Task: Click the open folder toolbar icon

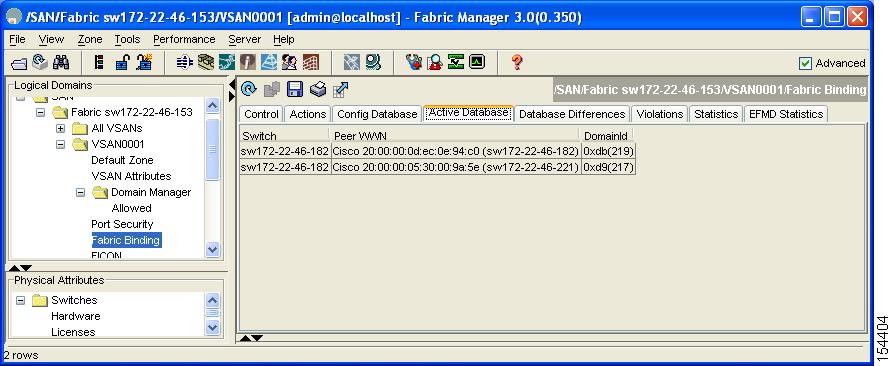Action: coord(19,63)
